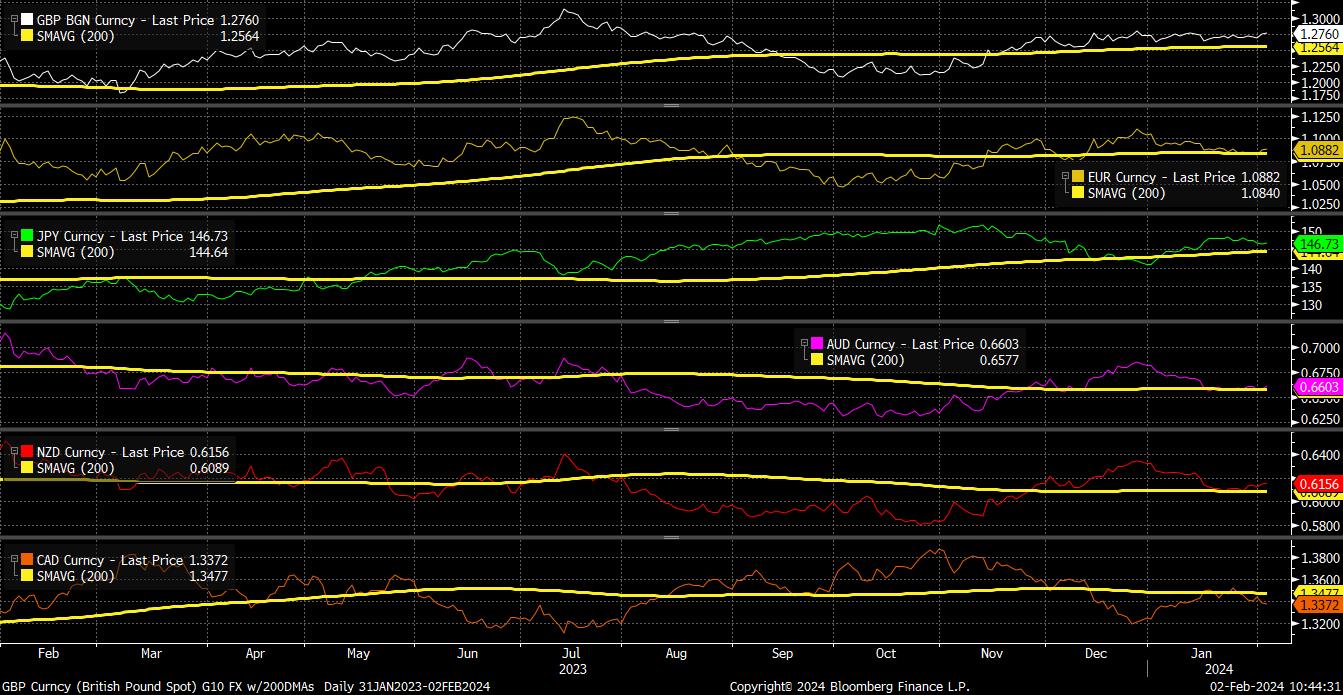Click yellow SMAVG swatch under AUD legend
The image size is (1343, 695).
[x=819, y=360]
